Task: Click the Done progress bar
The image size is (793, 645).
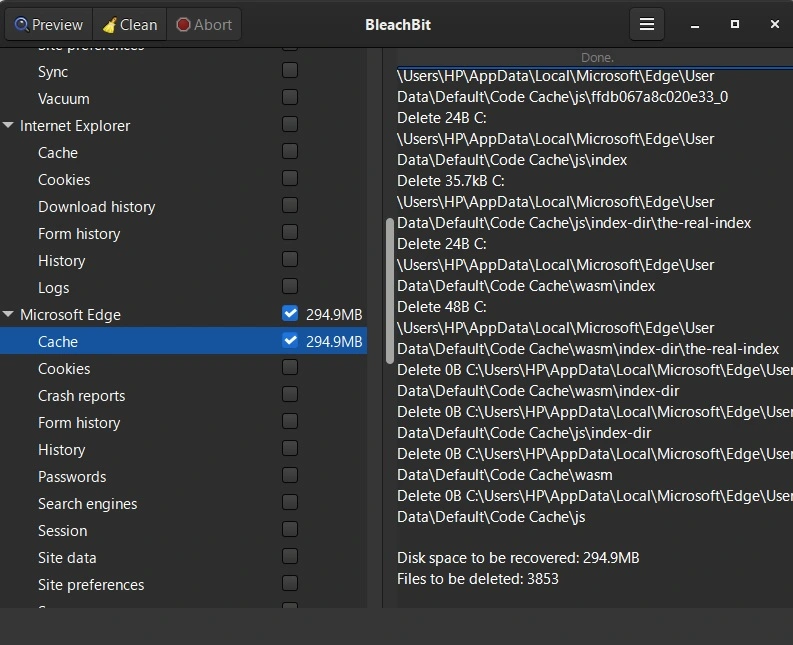Action: pyautogui.click(x=595, y=58)
